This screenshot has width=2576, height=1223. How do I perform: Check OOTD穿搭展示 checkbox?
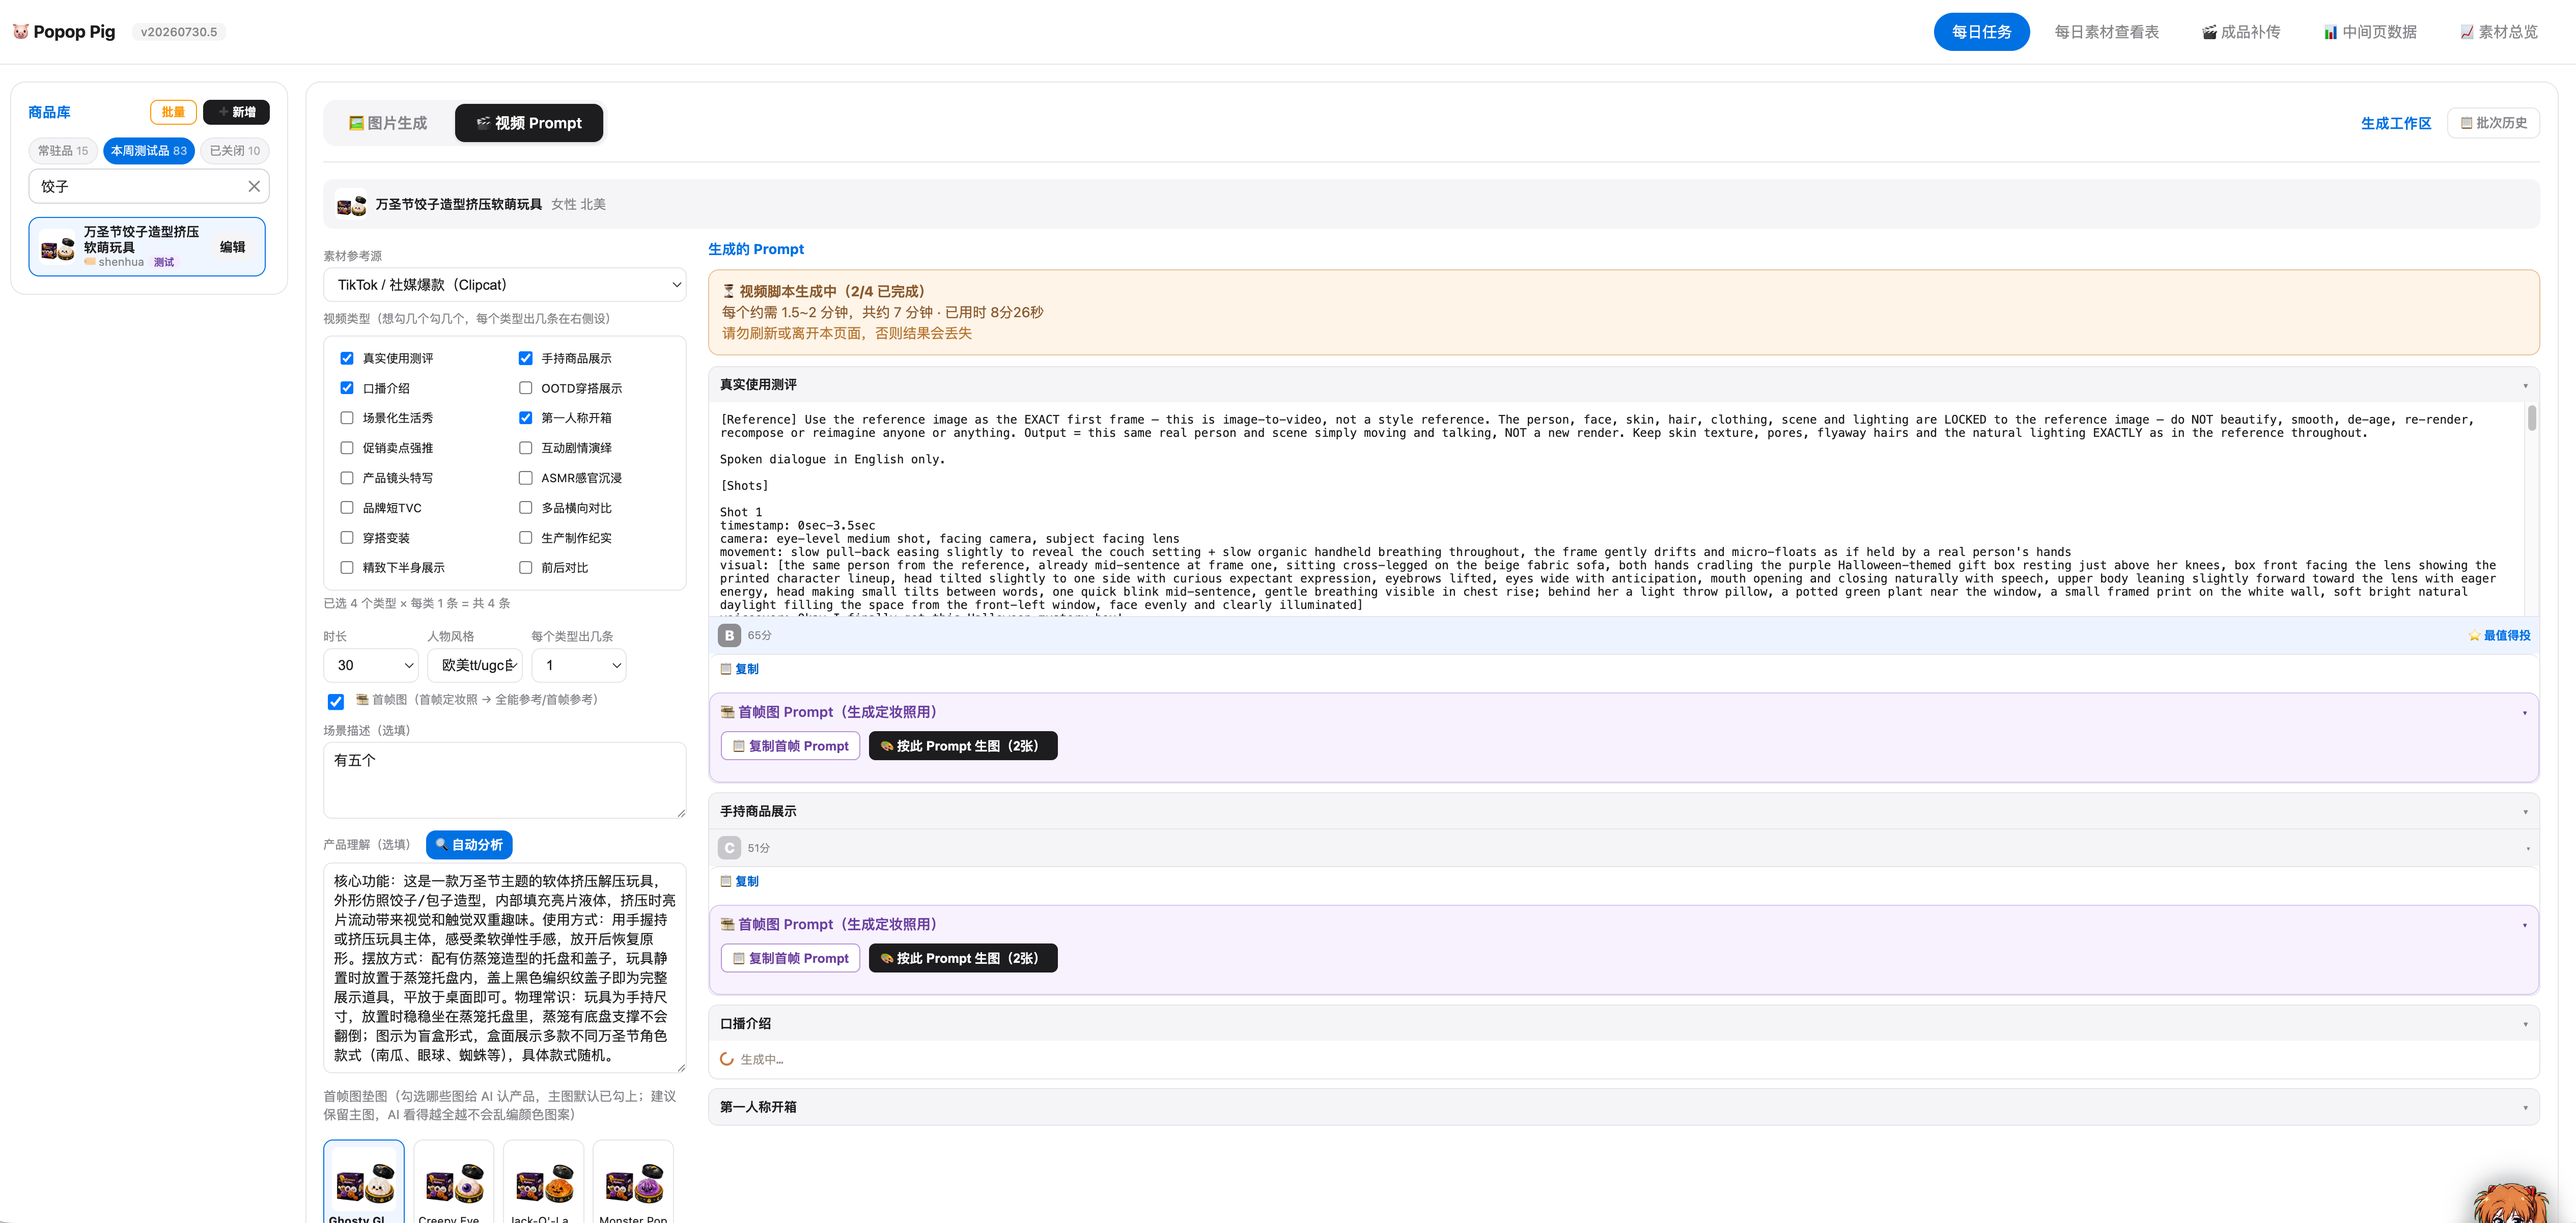click(525, 388)
